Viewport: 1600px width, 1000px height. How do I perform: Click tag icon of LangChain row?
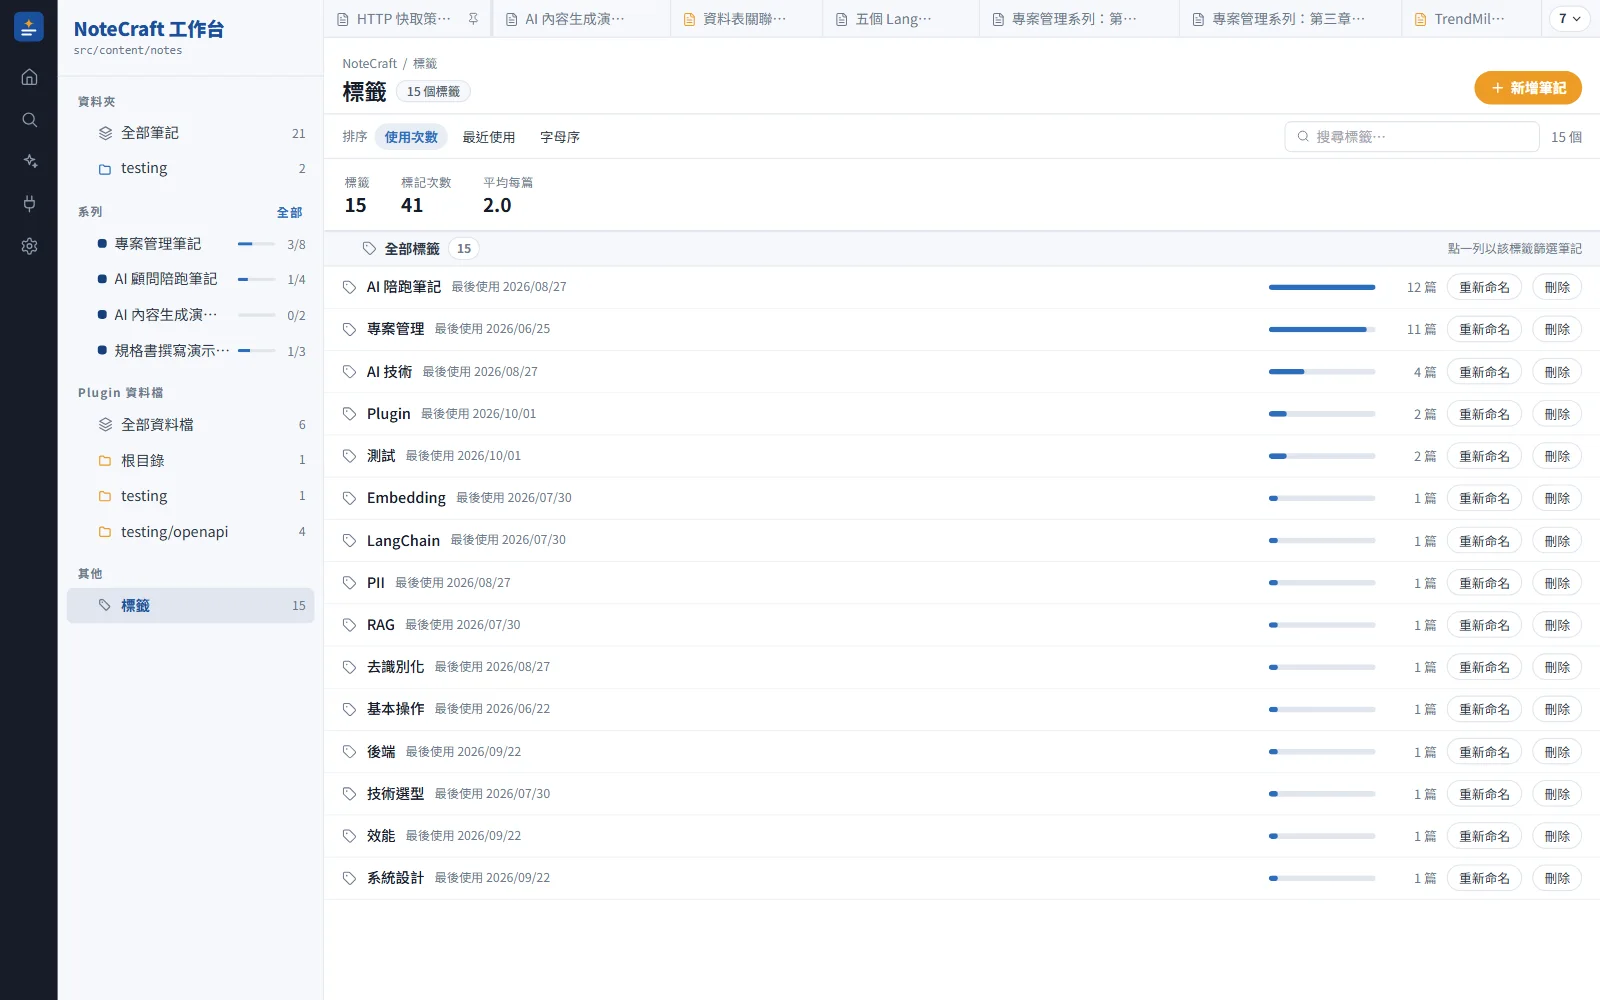coord(349,541)
